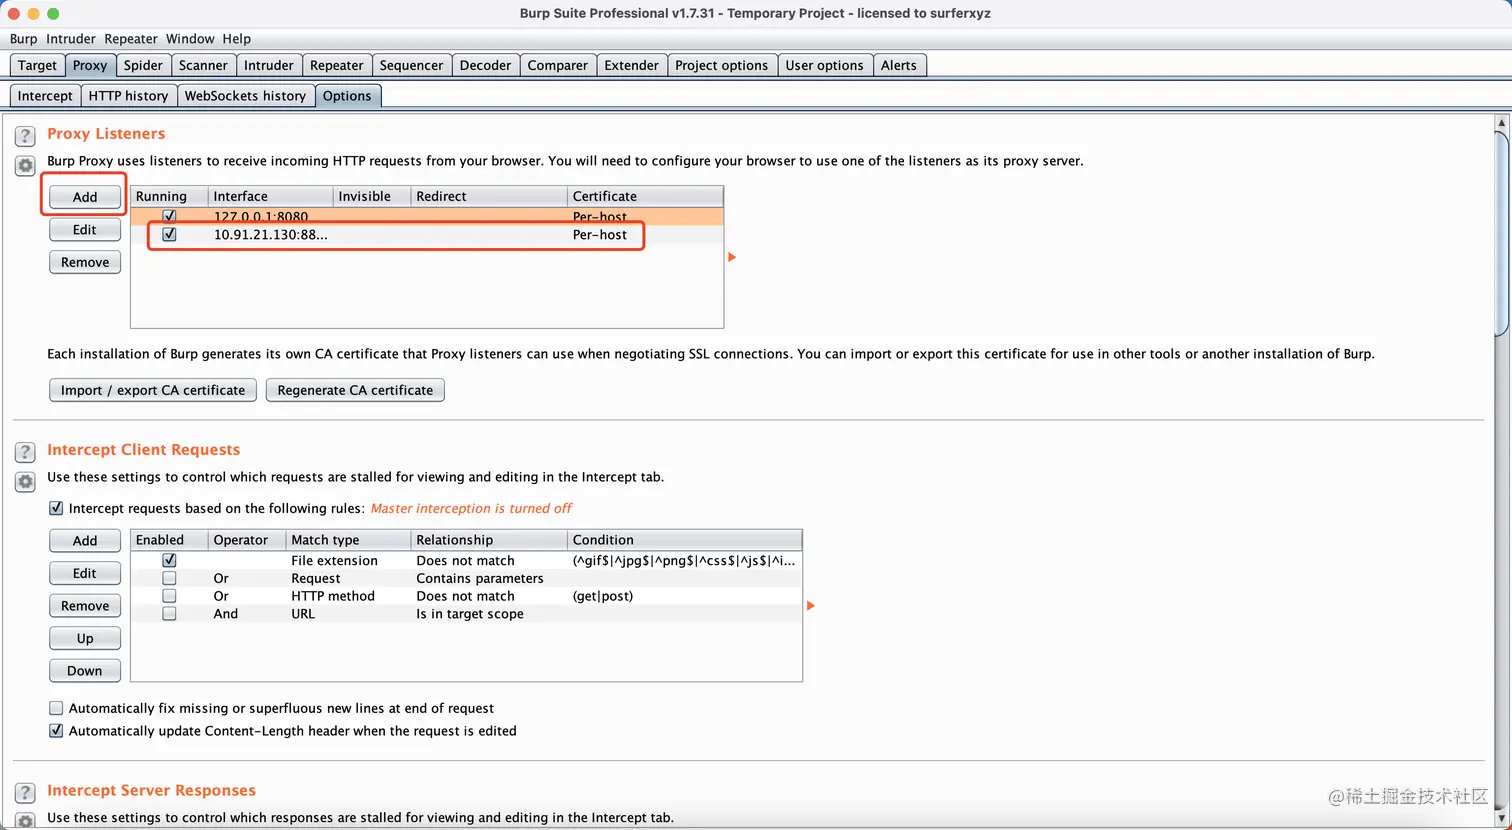Image resolution: width=1512 pixels, height=830 pixels.
Task: Switch to the Target tab
Action: (x=37, y=65)
